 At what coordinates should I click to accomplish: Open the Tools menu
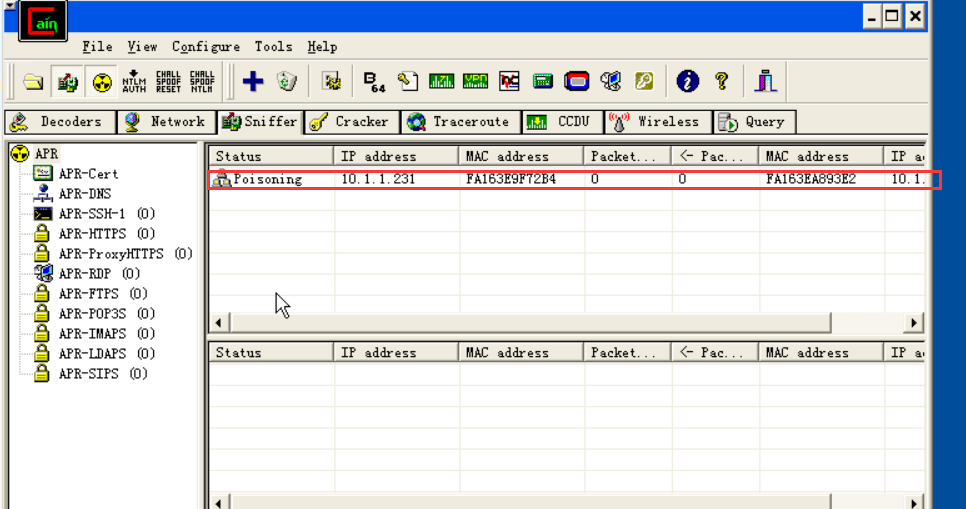click(274, 47)
